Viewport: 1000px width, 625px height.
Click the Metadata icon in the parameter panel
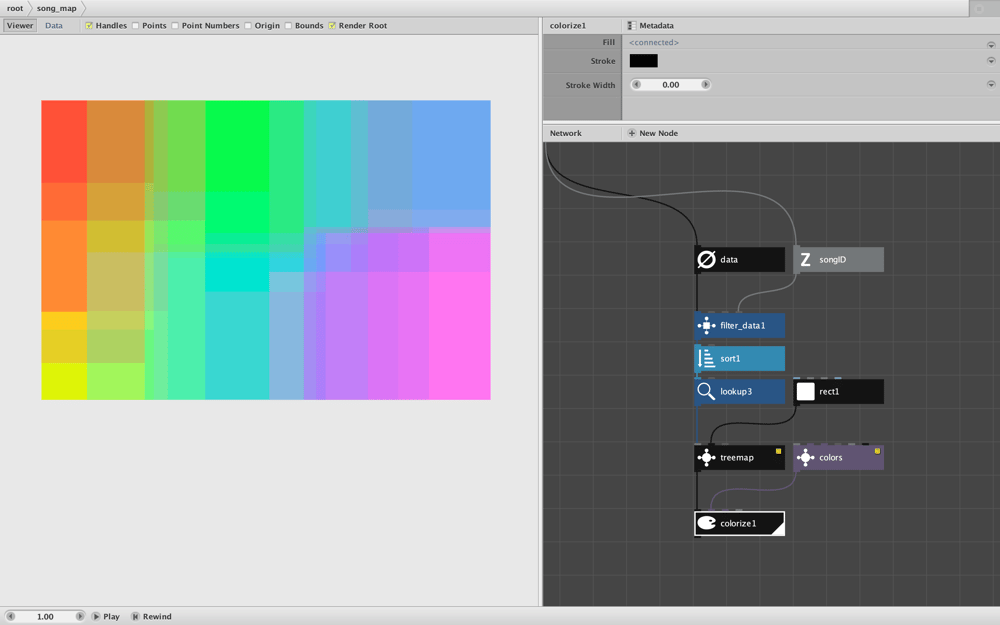click(631, 26)
